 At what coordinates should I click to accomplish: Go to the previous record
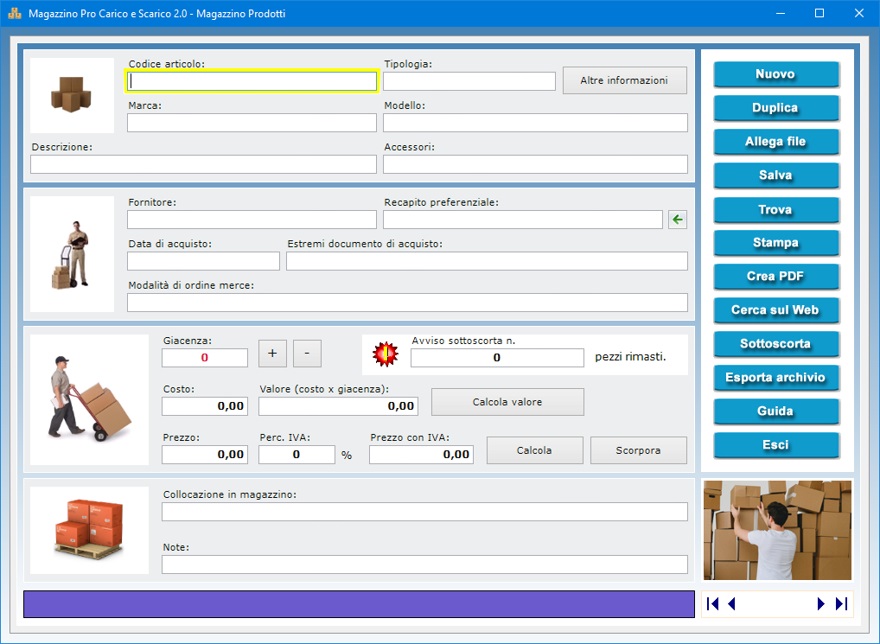click(x=731, y=604)
